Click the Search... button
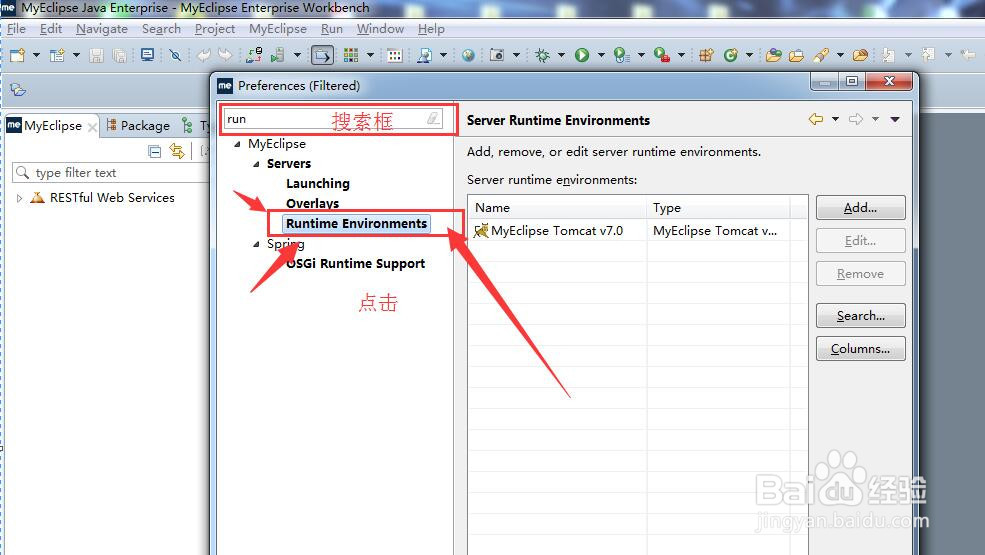This screenshot has width=985, height=555. [861, 316]
